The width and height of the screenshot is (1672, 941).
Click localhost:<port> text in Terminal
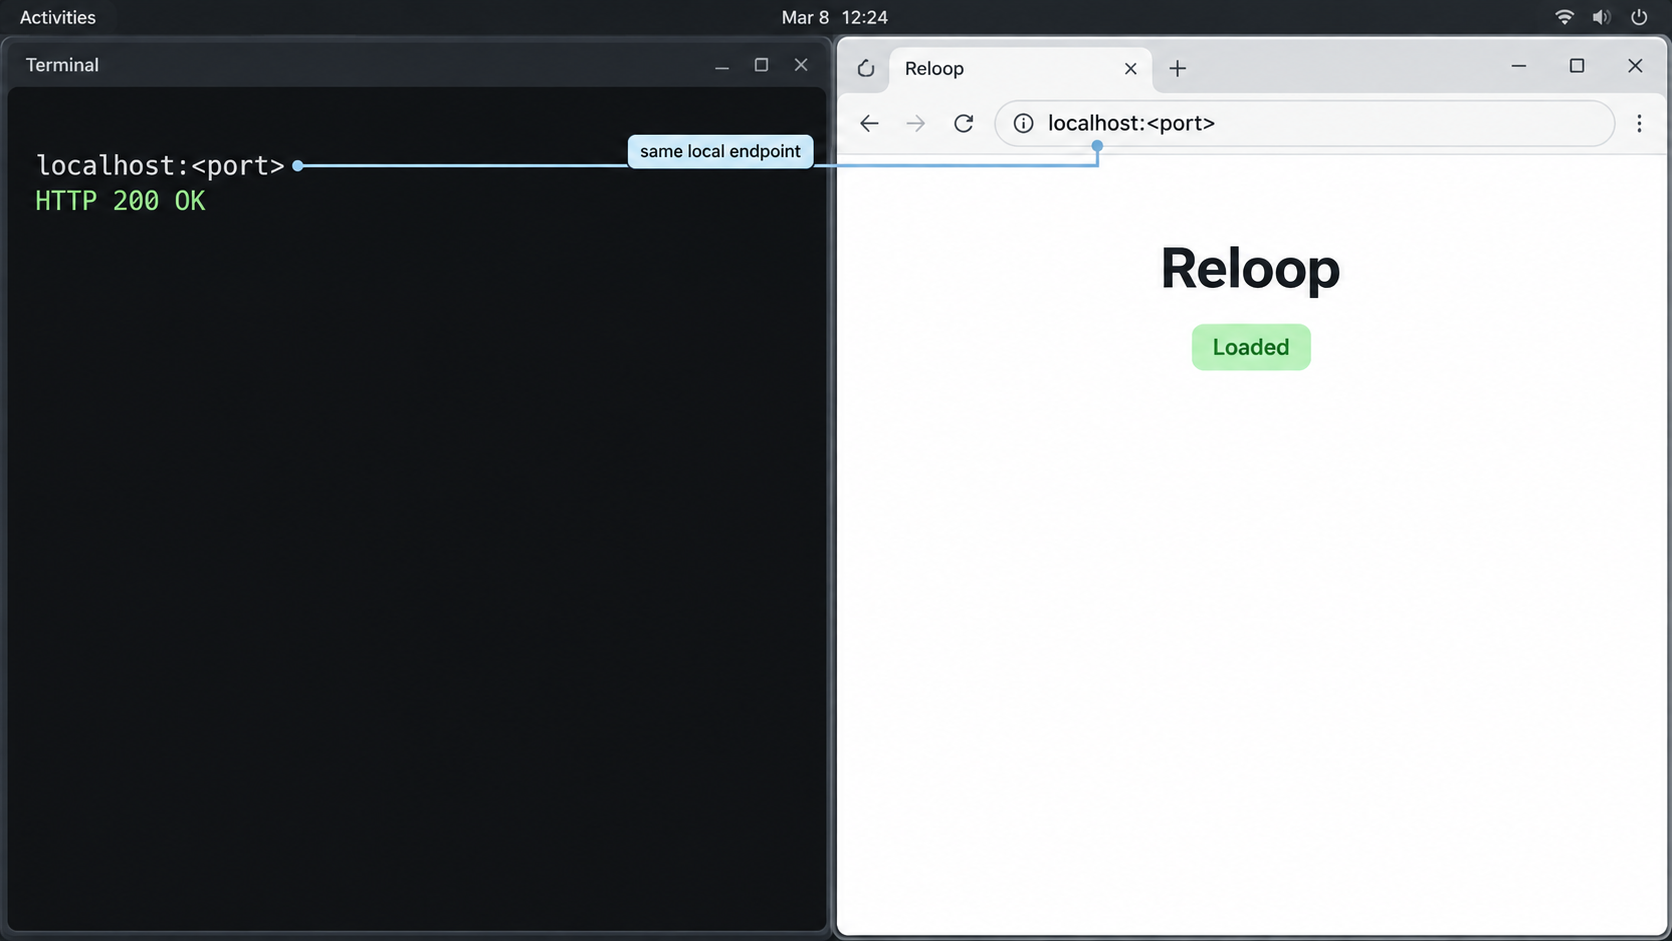160,165
